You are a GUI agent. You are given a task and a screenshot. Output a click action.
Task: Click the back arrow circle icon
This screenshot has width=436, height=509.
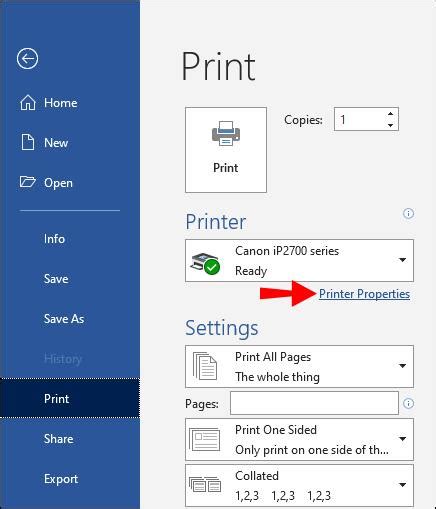pos(27,59)
